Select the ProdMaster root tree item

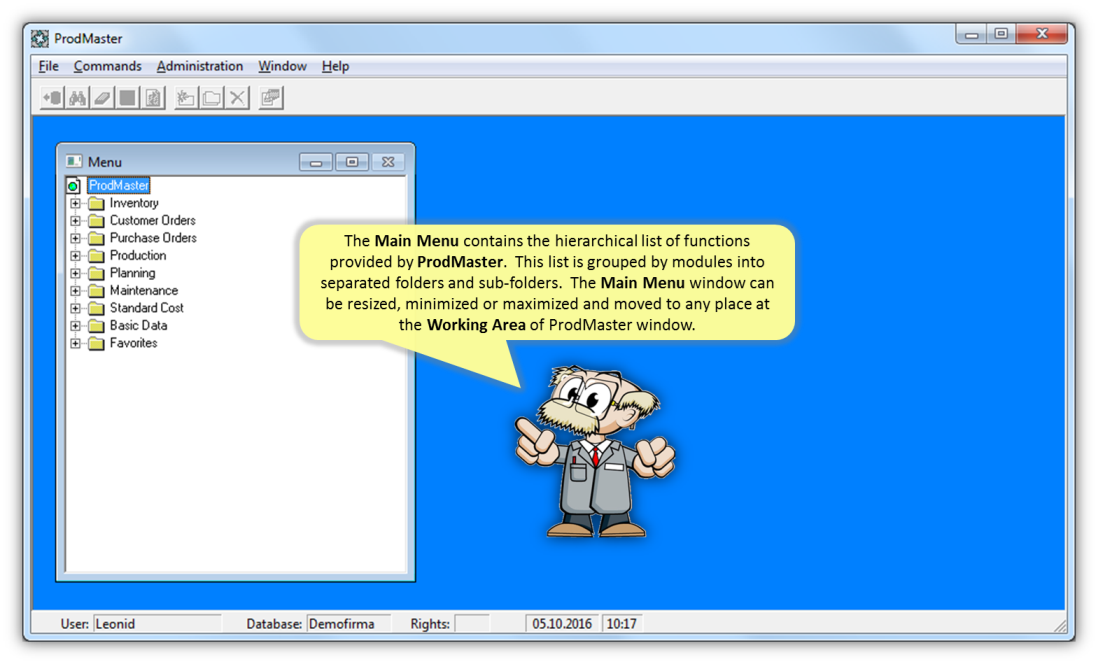click(118, 186)
